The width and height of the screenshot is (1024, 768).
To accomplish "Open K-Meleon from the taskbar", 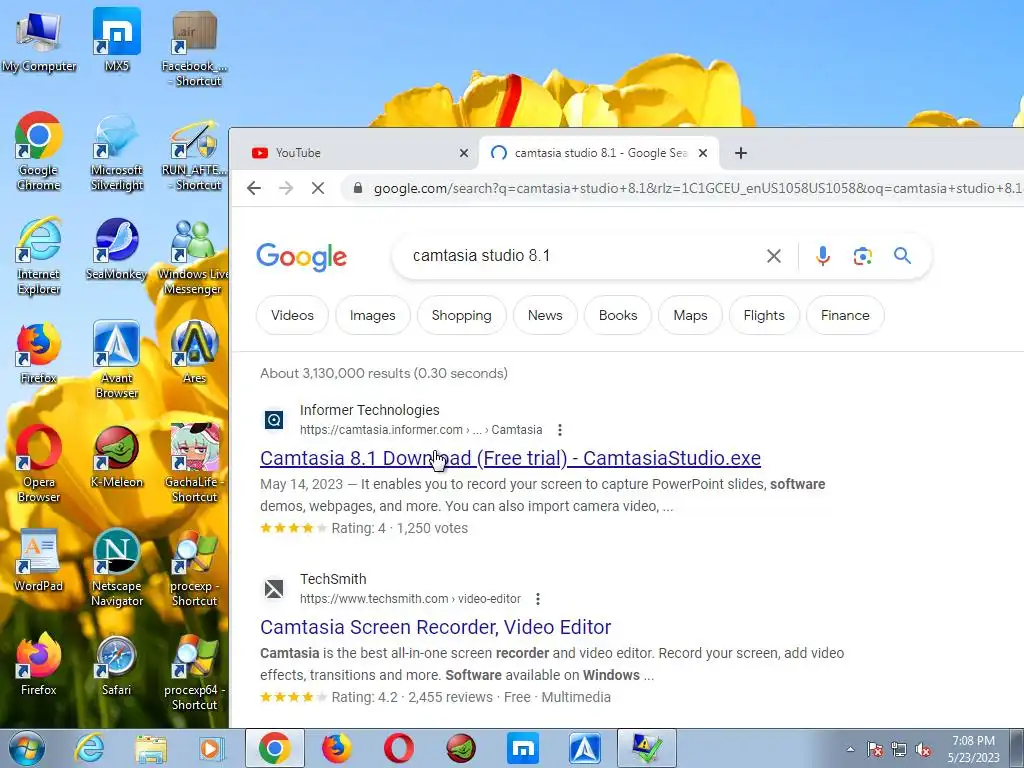I will point(461,748).
